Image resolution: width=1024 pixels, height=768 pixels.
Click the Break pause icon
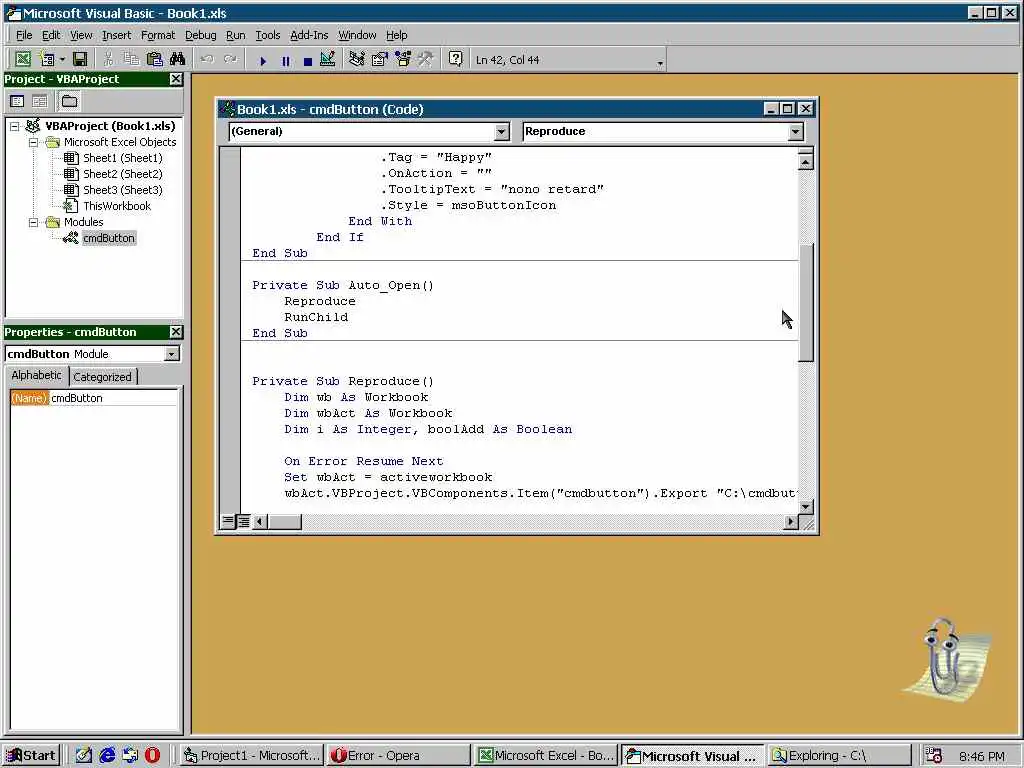click(285, 61)
